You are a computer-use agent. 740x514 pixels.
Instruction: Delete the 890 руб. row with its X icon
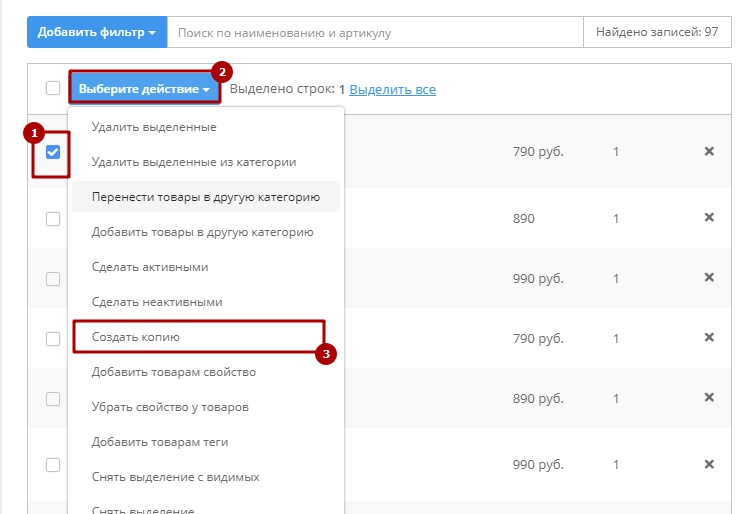coord(709,397)
